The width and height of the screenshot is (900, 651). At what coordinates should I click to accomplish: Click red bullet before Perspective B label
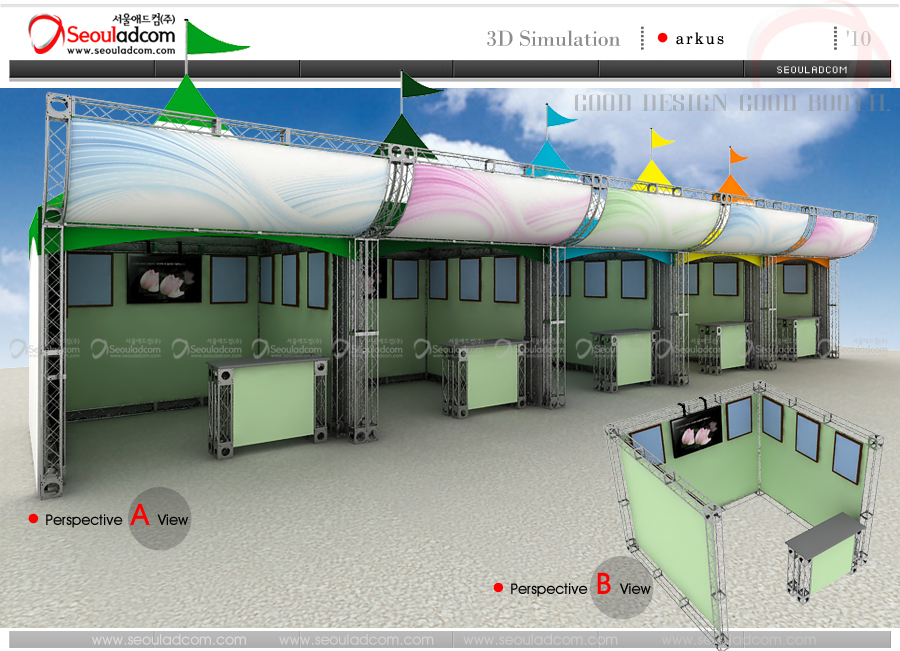(498, 588)
